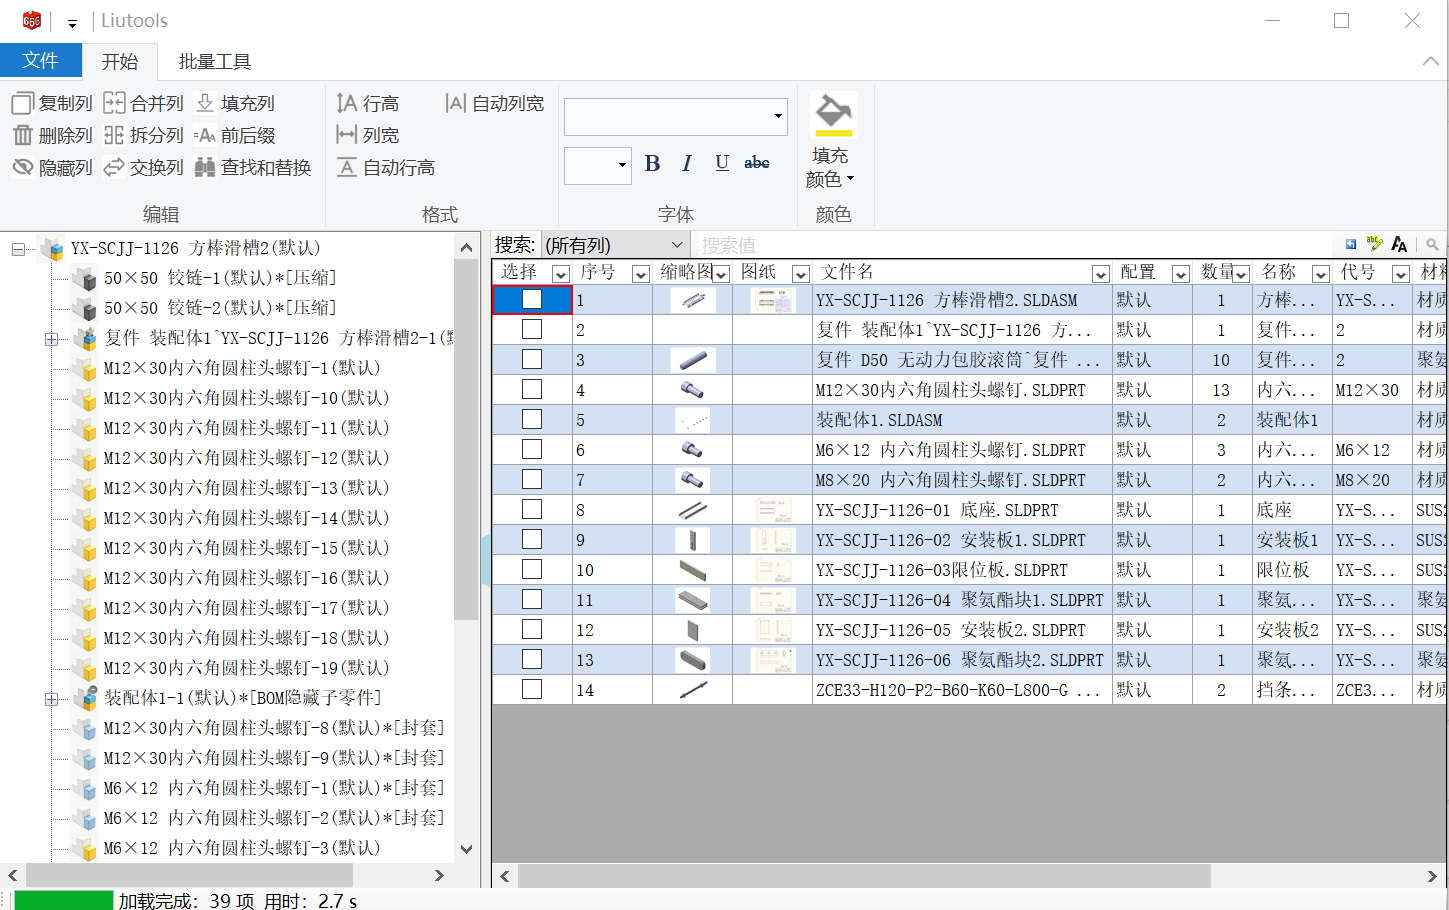Open the search column (所有列) dropdown
Screen dimensions: 1449x910
[677, 245]
